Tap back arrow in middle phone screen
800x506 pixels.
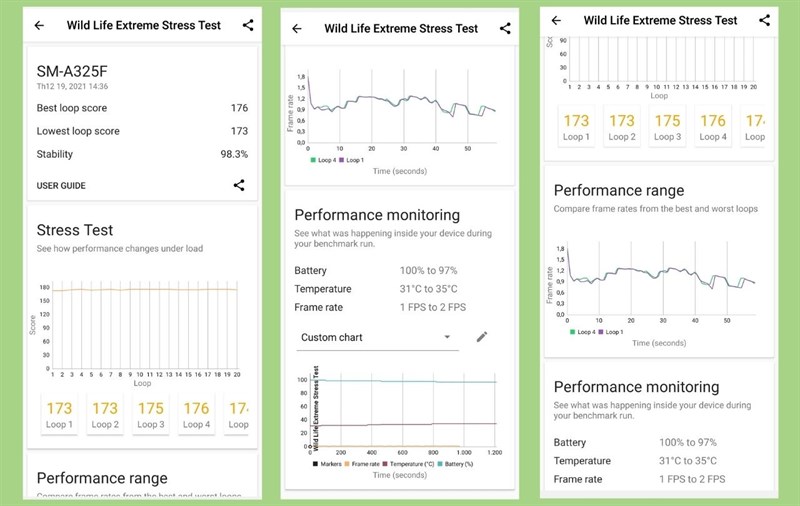[x=297, y=29]
